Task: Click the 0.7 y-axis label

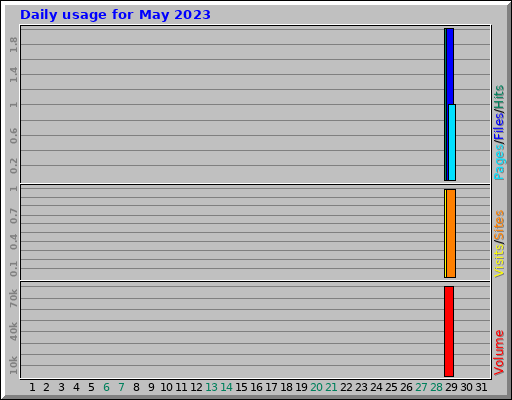Action: click(13, 216)
